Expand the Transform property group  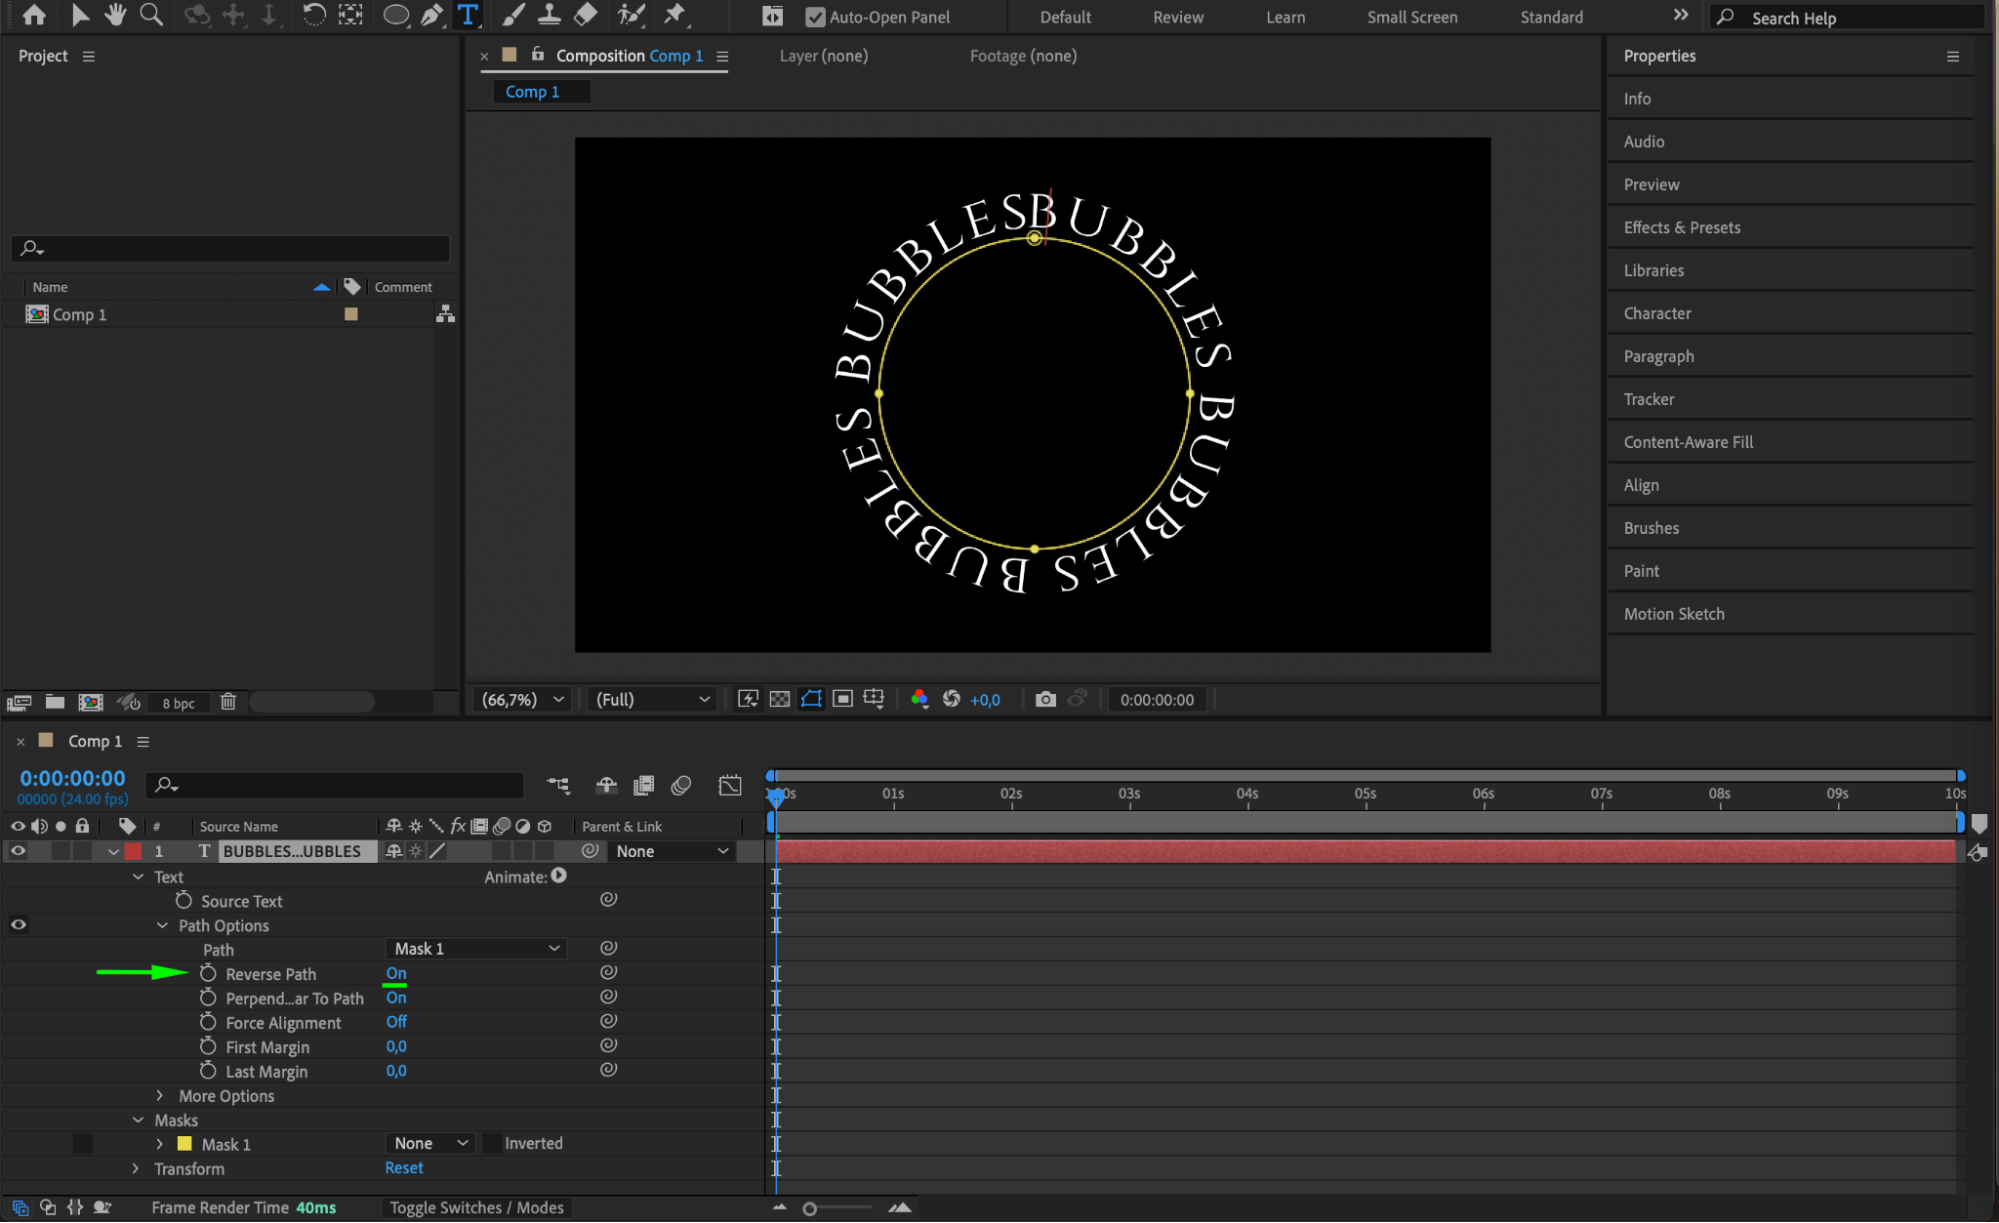137,1168
